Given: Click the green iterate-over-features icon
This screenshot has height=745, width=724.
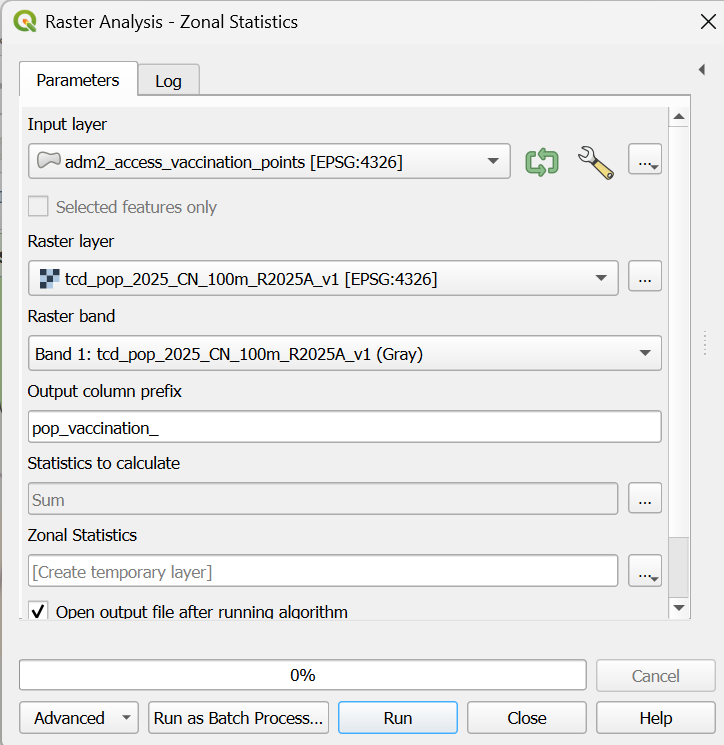Looking at the screenshot, I should pos(542,161).
